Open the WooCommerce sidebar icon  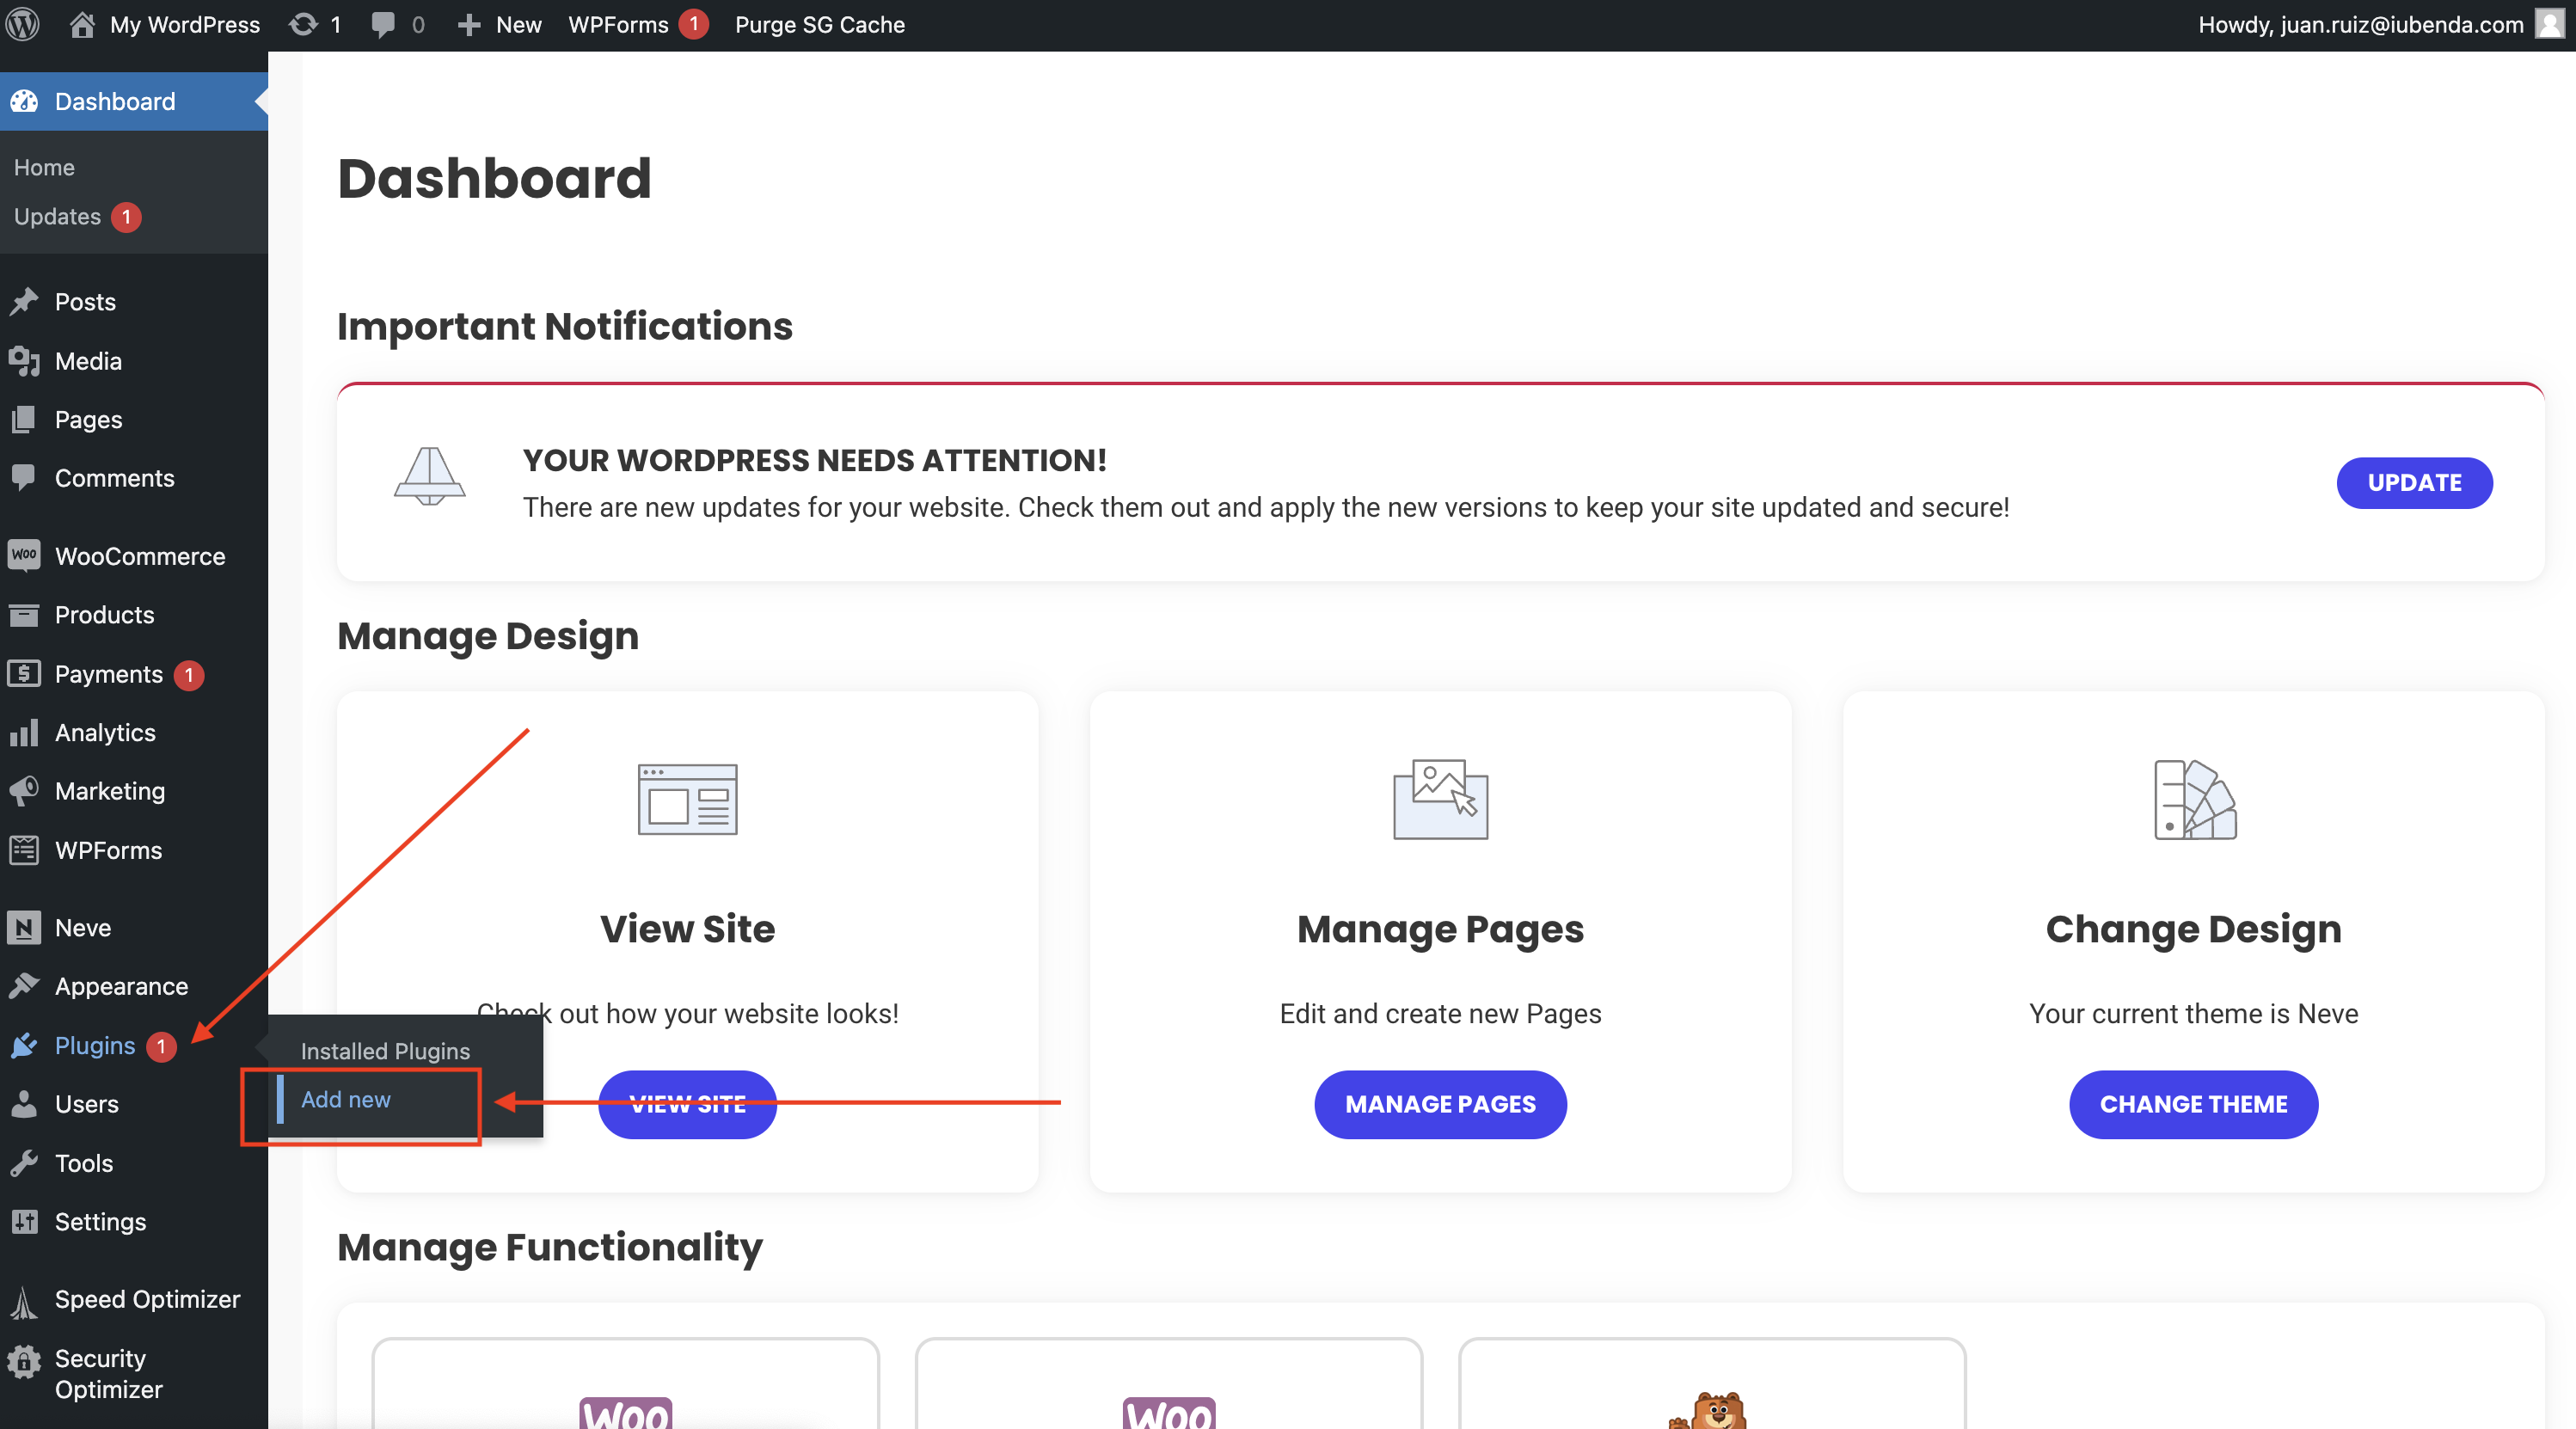[25, 555]
